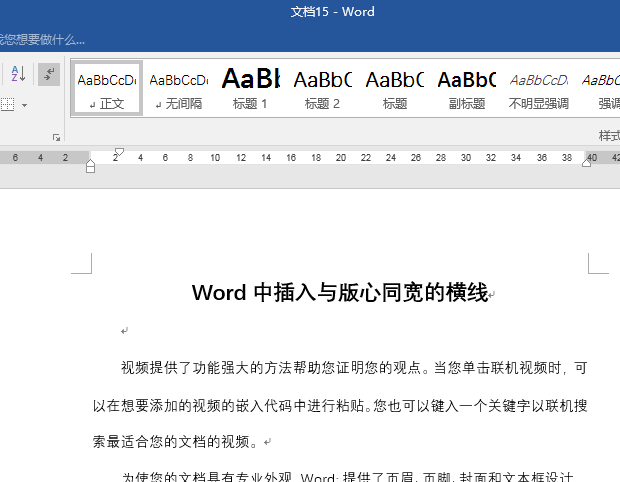Apply the 不明显强调 style
The width and height of the screenshot is (620, 482).
coord(538,88)
